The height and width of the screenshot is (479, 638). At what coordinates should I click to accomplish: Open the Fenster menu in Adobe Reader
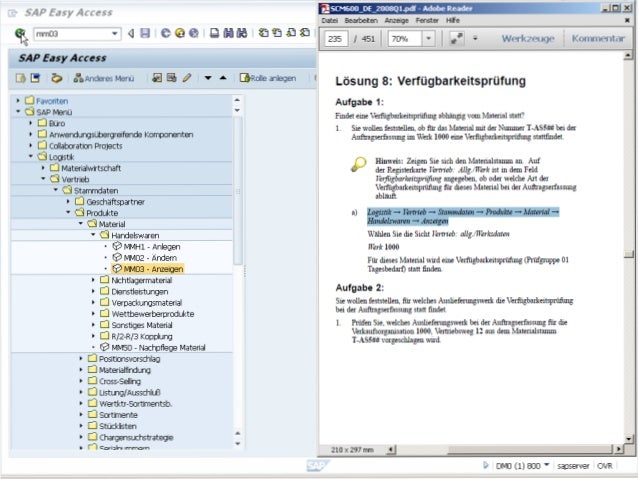click(427, 20)
